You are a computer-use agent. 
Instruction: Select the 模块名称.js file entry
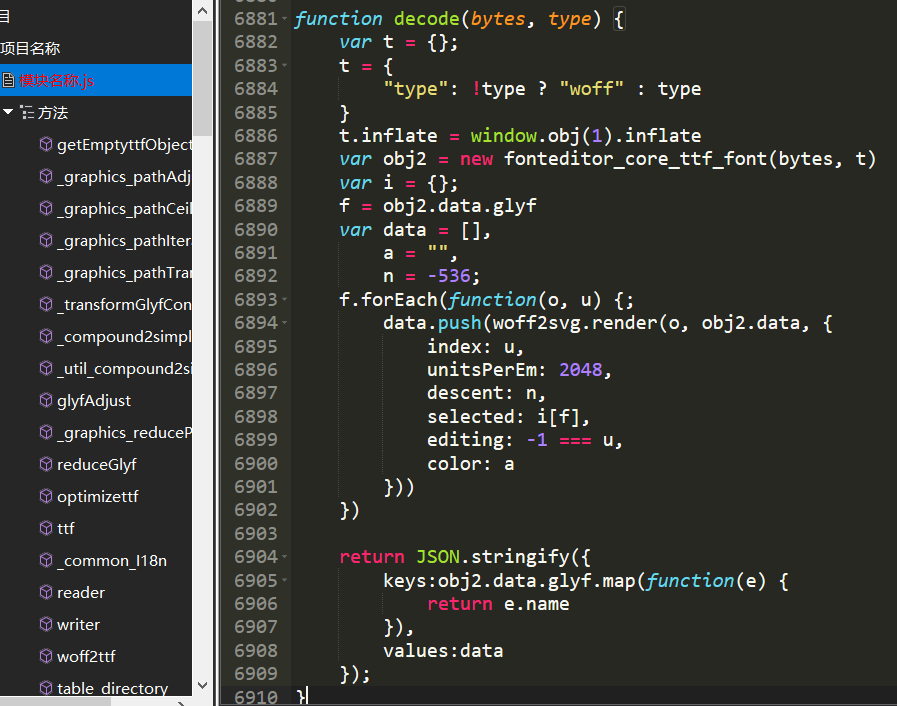tap(96, 80)
